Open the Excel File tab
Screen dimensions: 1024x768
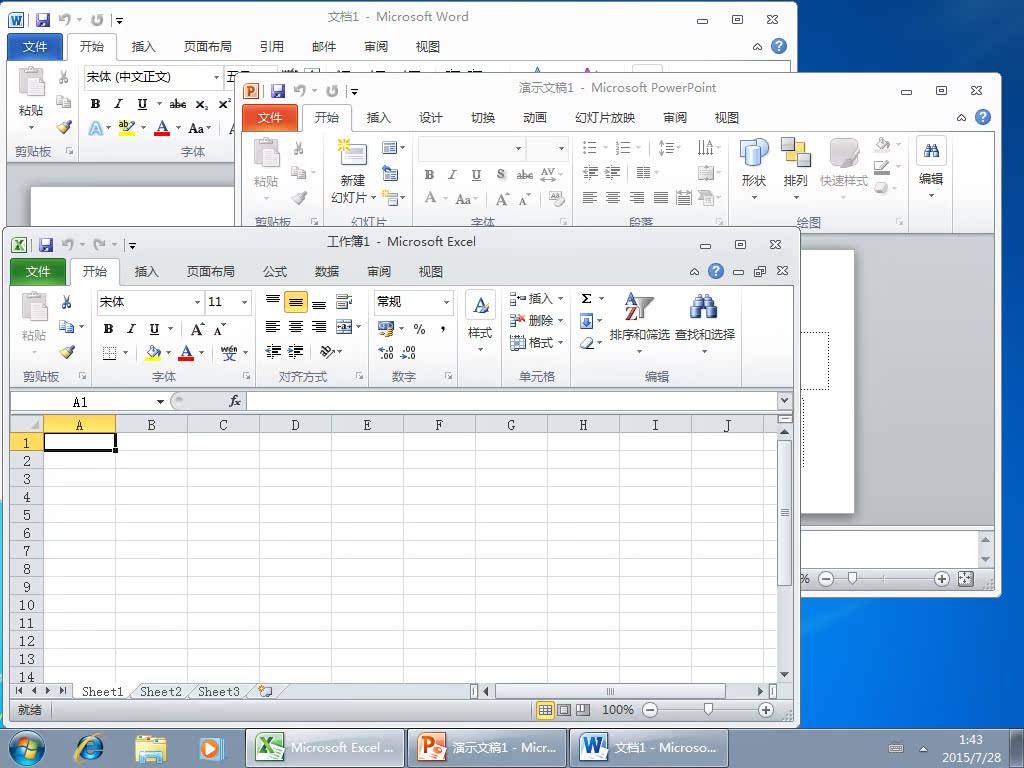(x=38, y=271)
